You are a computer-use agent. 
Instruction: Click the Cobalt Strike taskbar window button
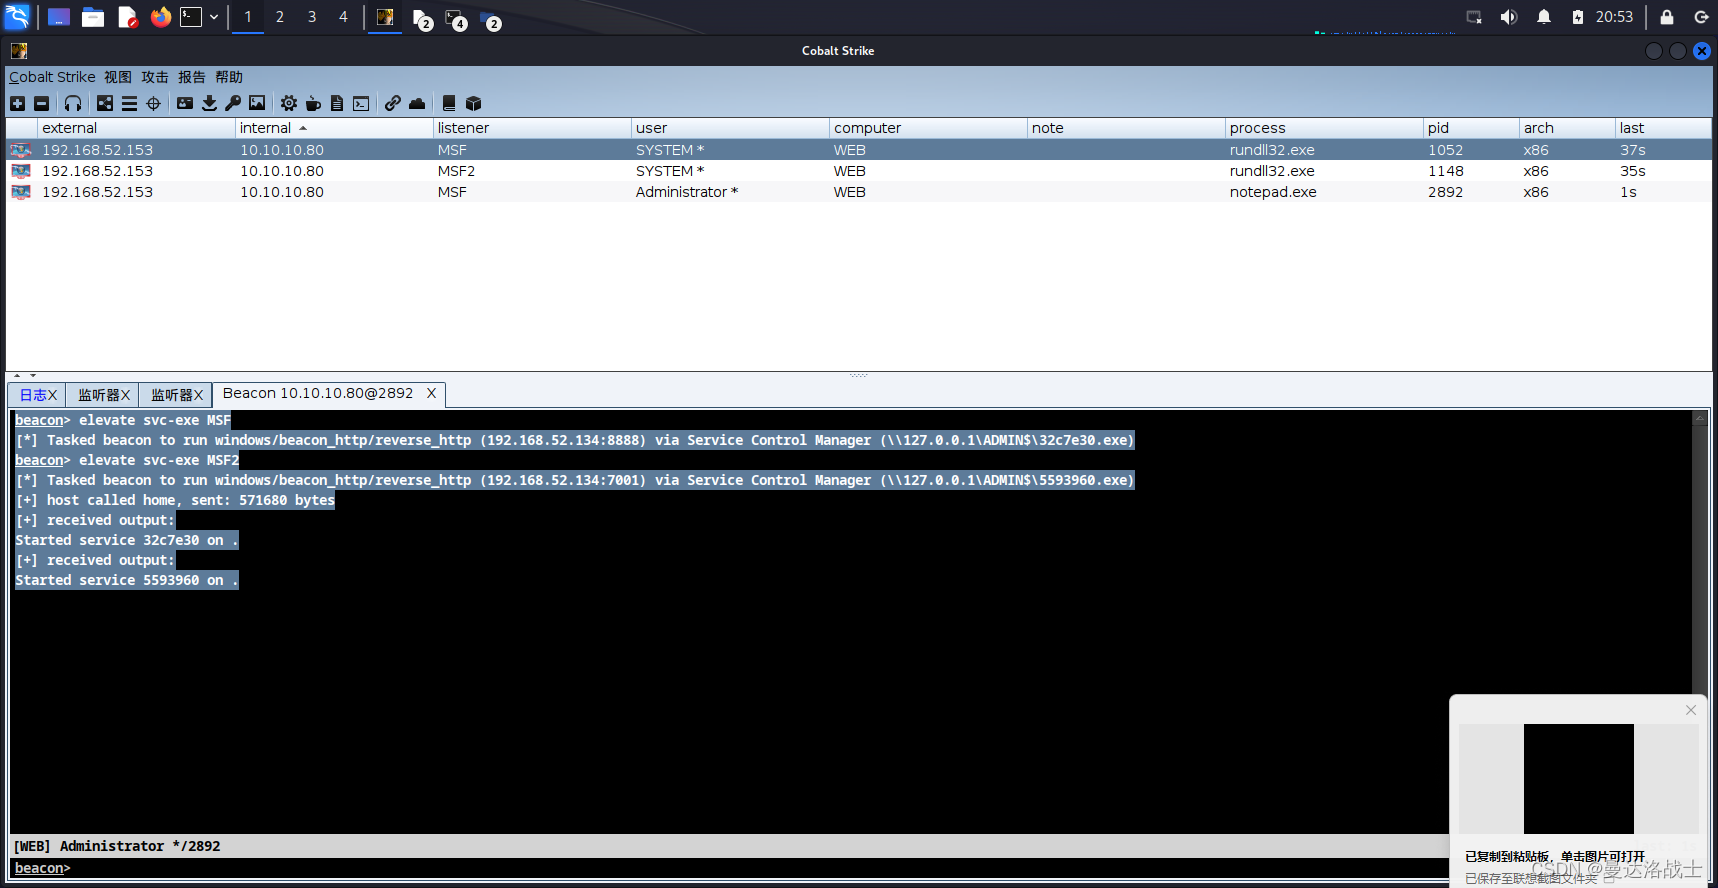pos(384,17)
